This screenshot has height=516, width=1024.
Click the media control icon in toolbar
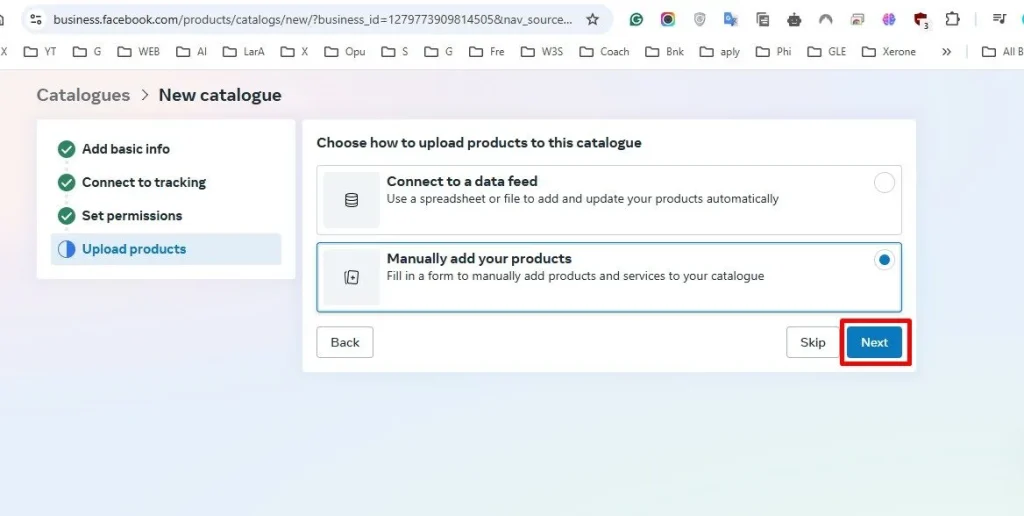tap(999, 20)
